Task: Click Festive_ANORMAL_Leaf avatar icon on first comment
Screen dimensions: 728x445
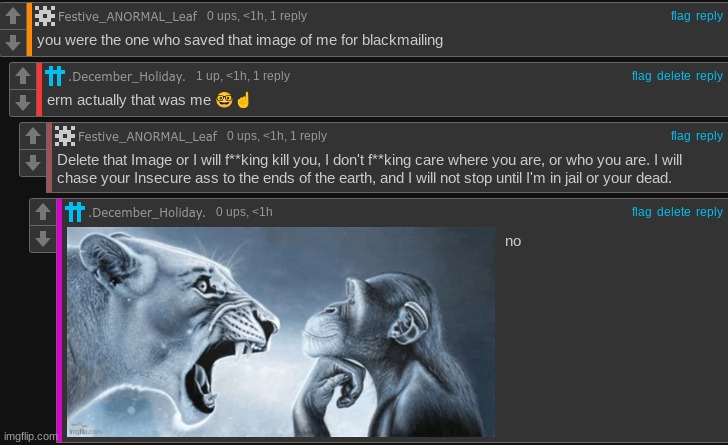Action: pos(44,16)
